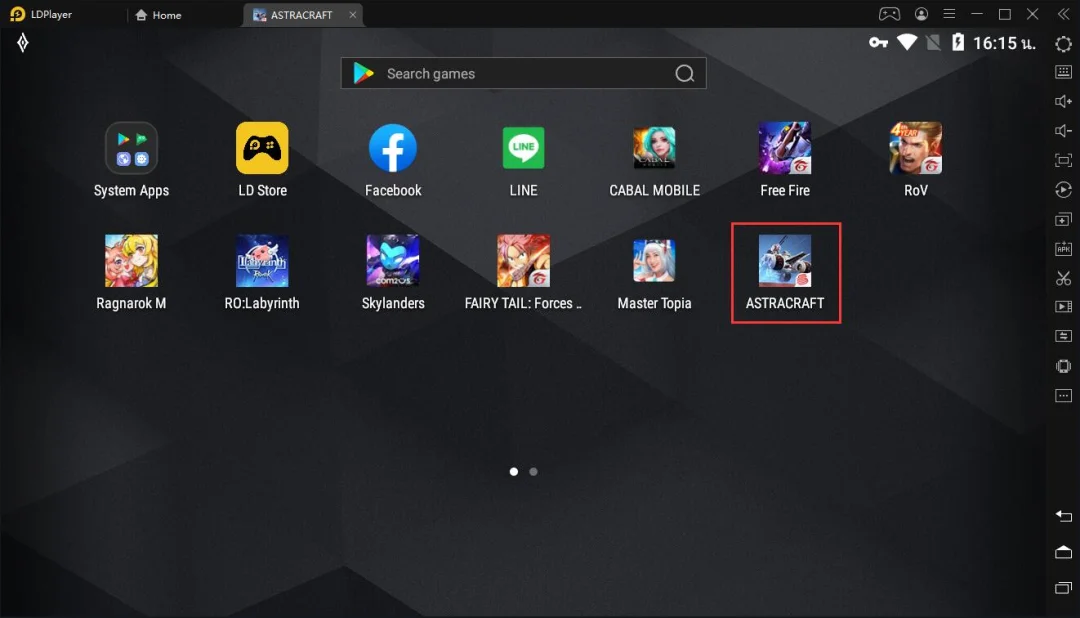Launch the Free Fire game
This screenshot has width=1080, height=618.
[x=785, y=148]
